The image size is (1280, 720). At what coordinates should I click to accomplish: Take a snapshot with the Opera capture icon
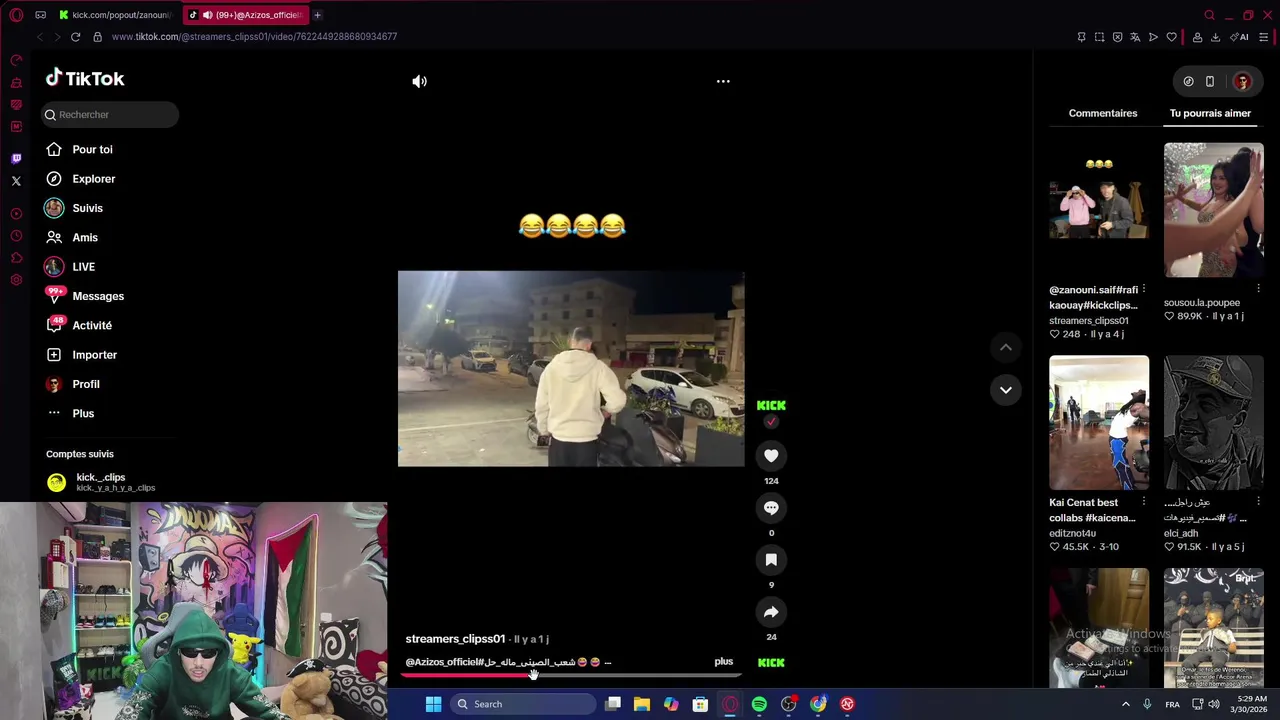[x=1099, y=37]
